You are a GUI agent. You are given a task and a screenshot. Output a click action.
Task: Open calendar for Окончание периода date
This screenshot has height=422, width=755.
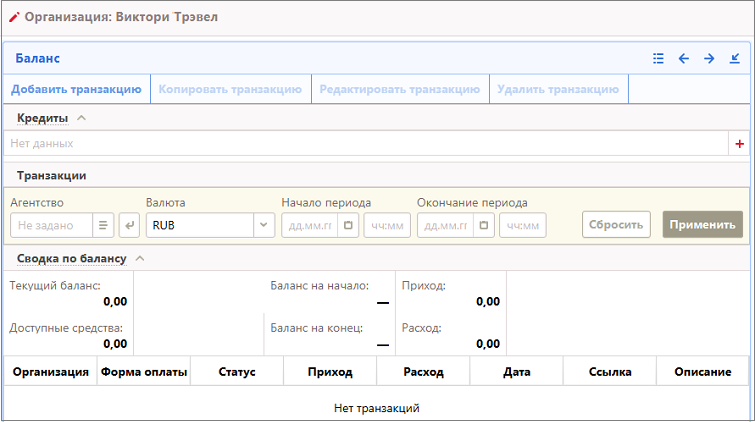(484, 225)
